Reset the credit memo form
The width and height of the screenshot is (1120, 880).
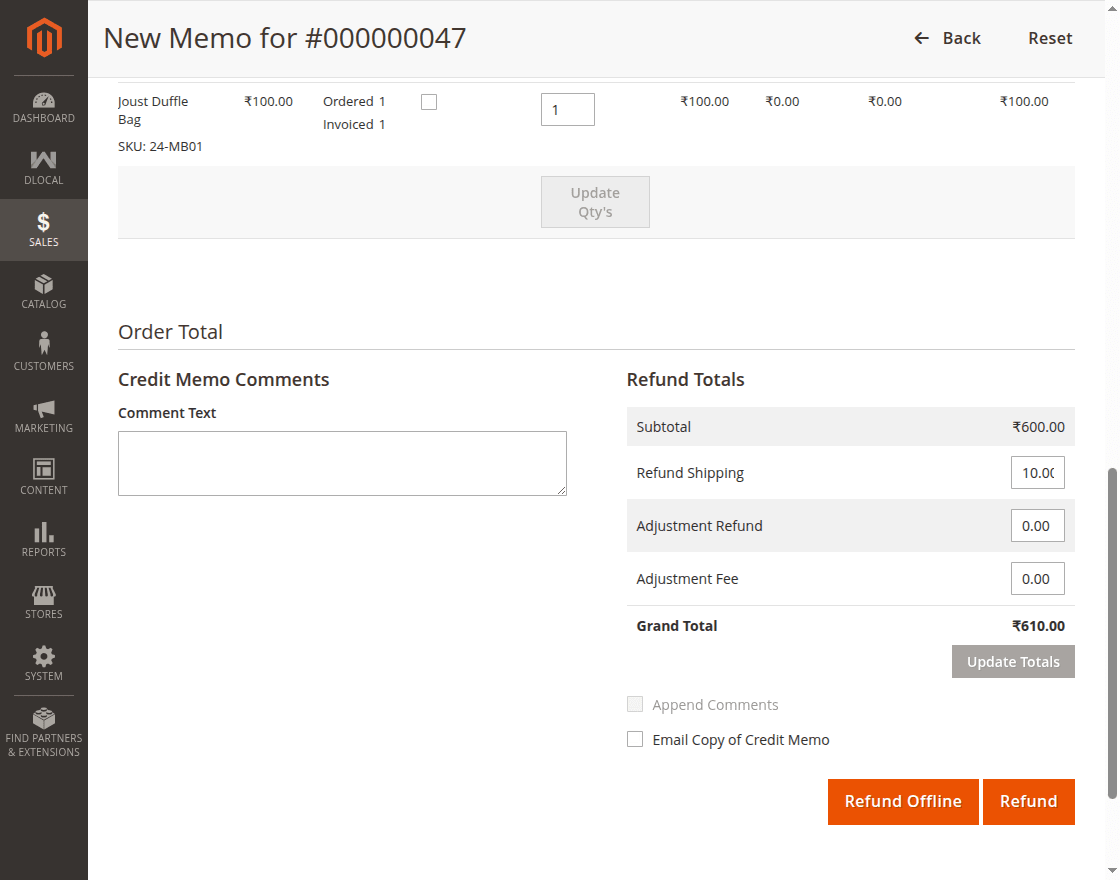1050,38
